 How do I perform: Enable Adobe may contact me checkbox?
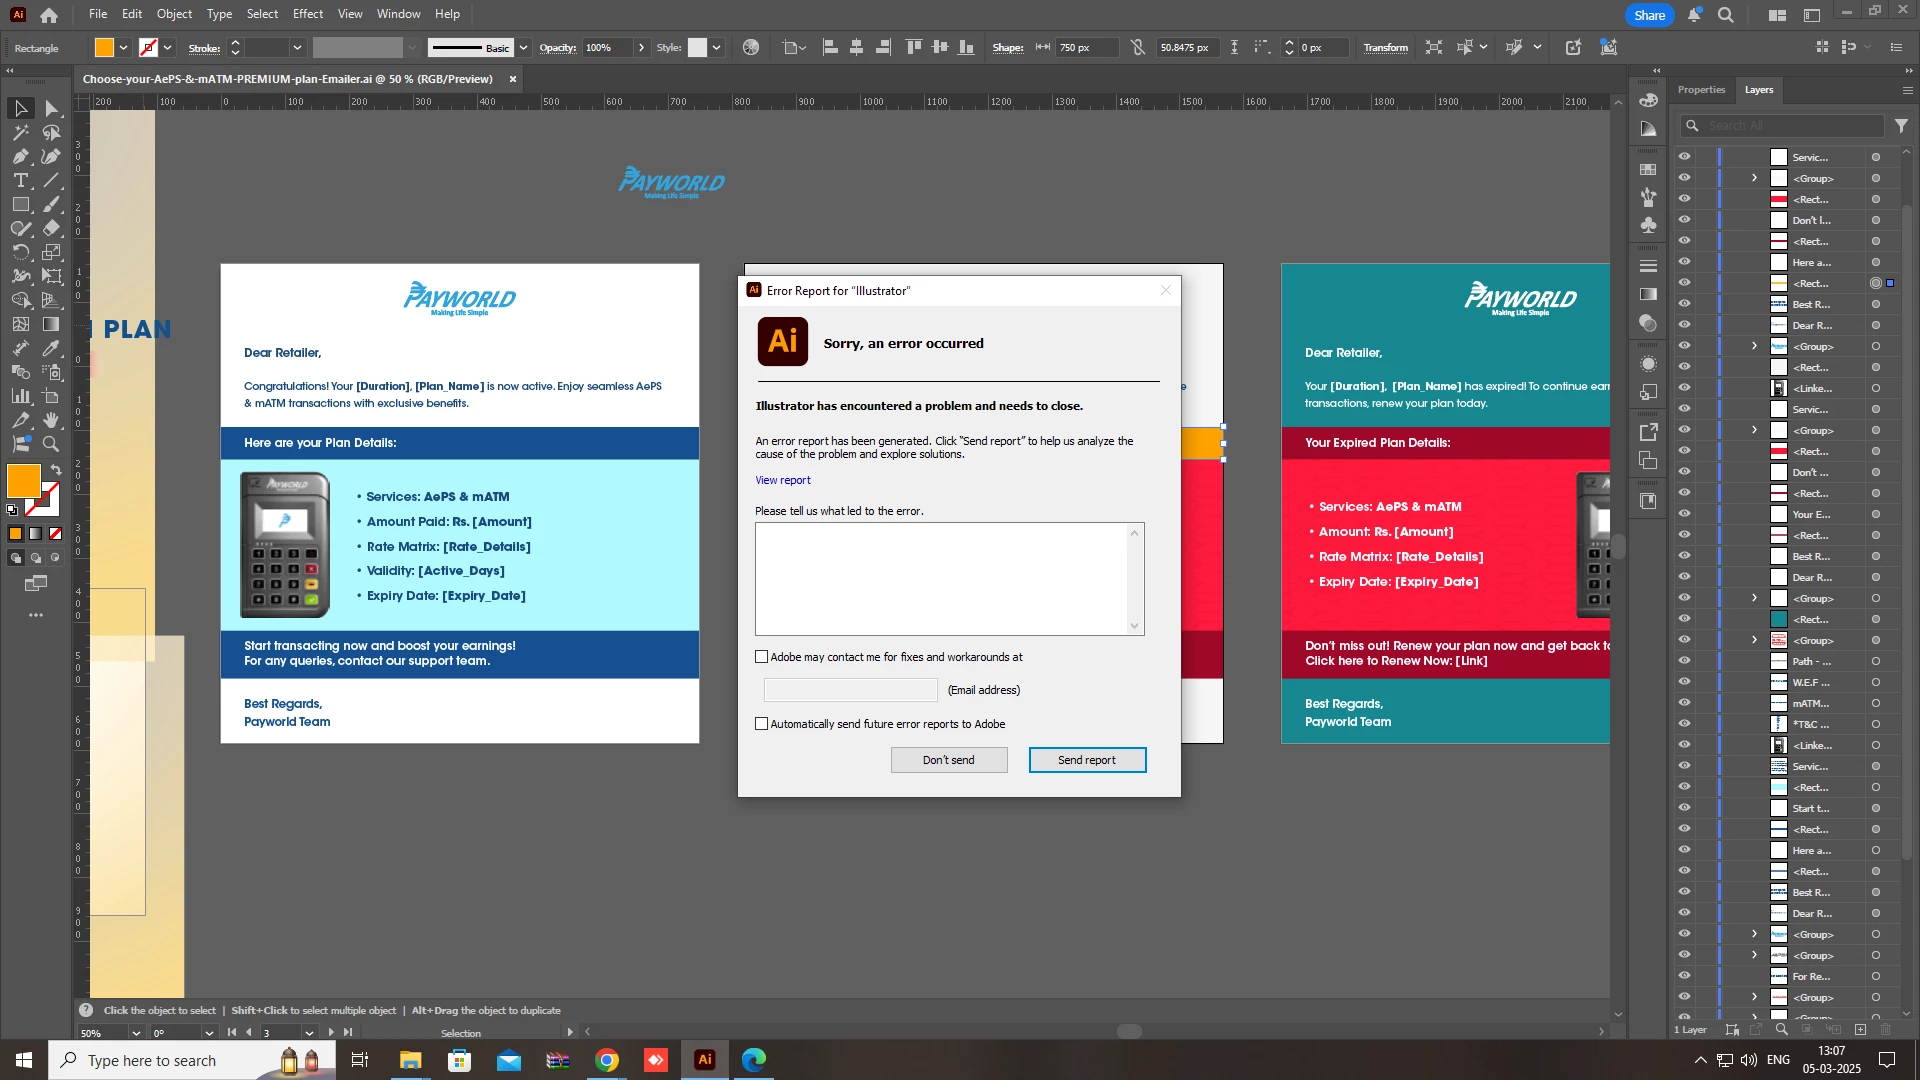[762, 657]
